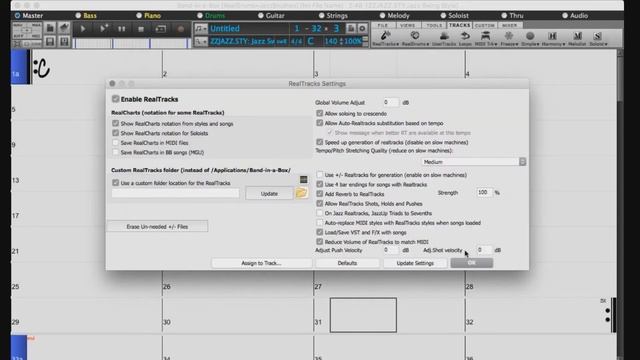Click the Save As disk icon

[64, 42]
